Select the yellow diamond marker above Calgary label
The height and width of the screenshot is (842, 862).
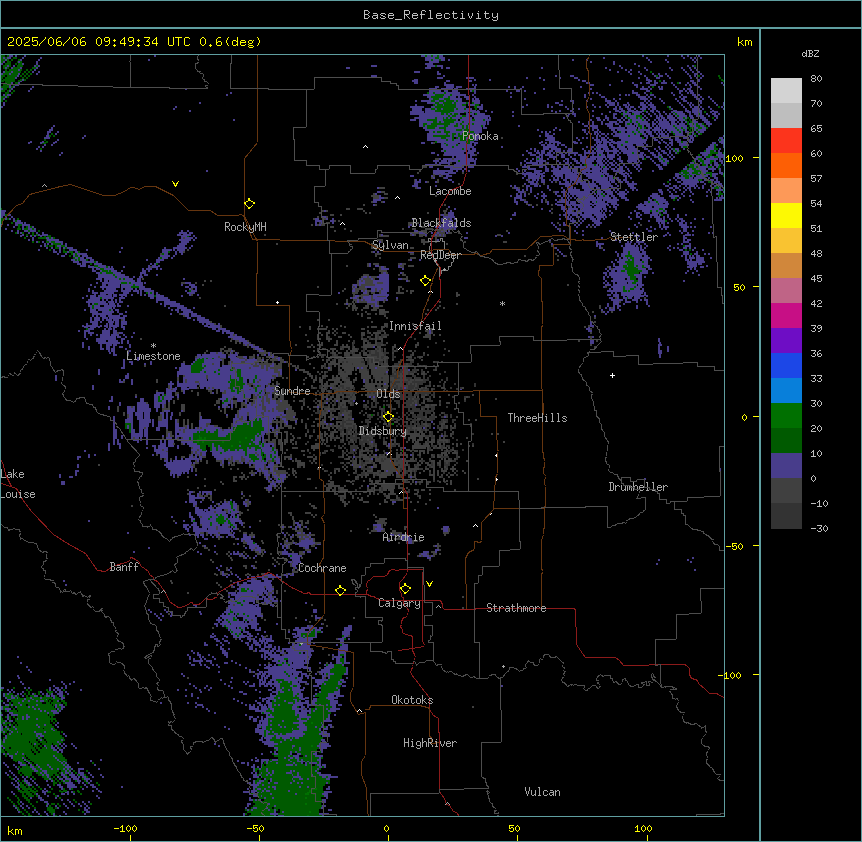405,589
